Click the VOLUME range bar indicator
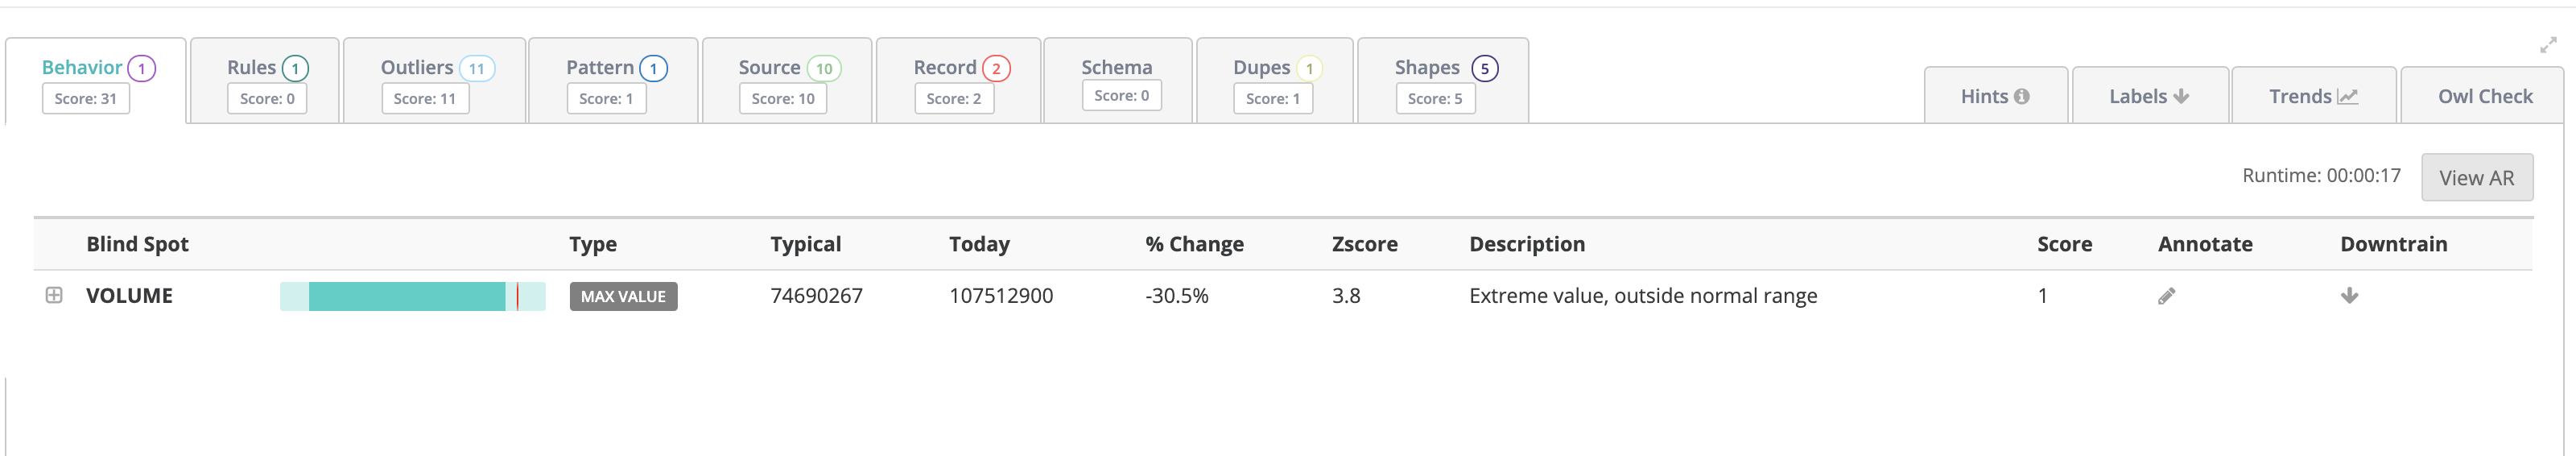Screen dimensions: 2576x456 412,296
